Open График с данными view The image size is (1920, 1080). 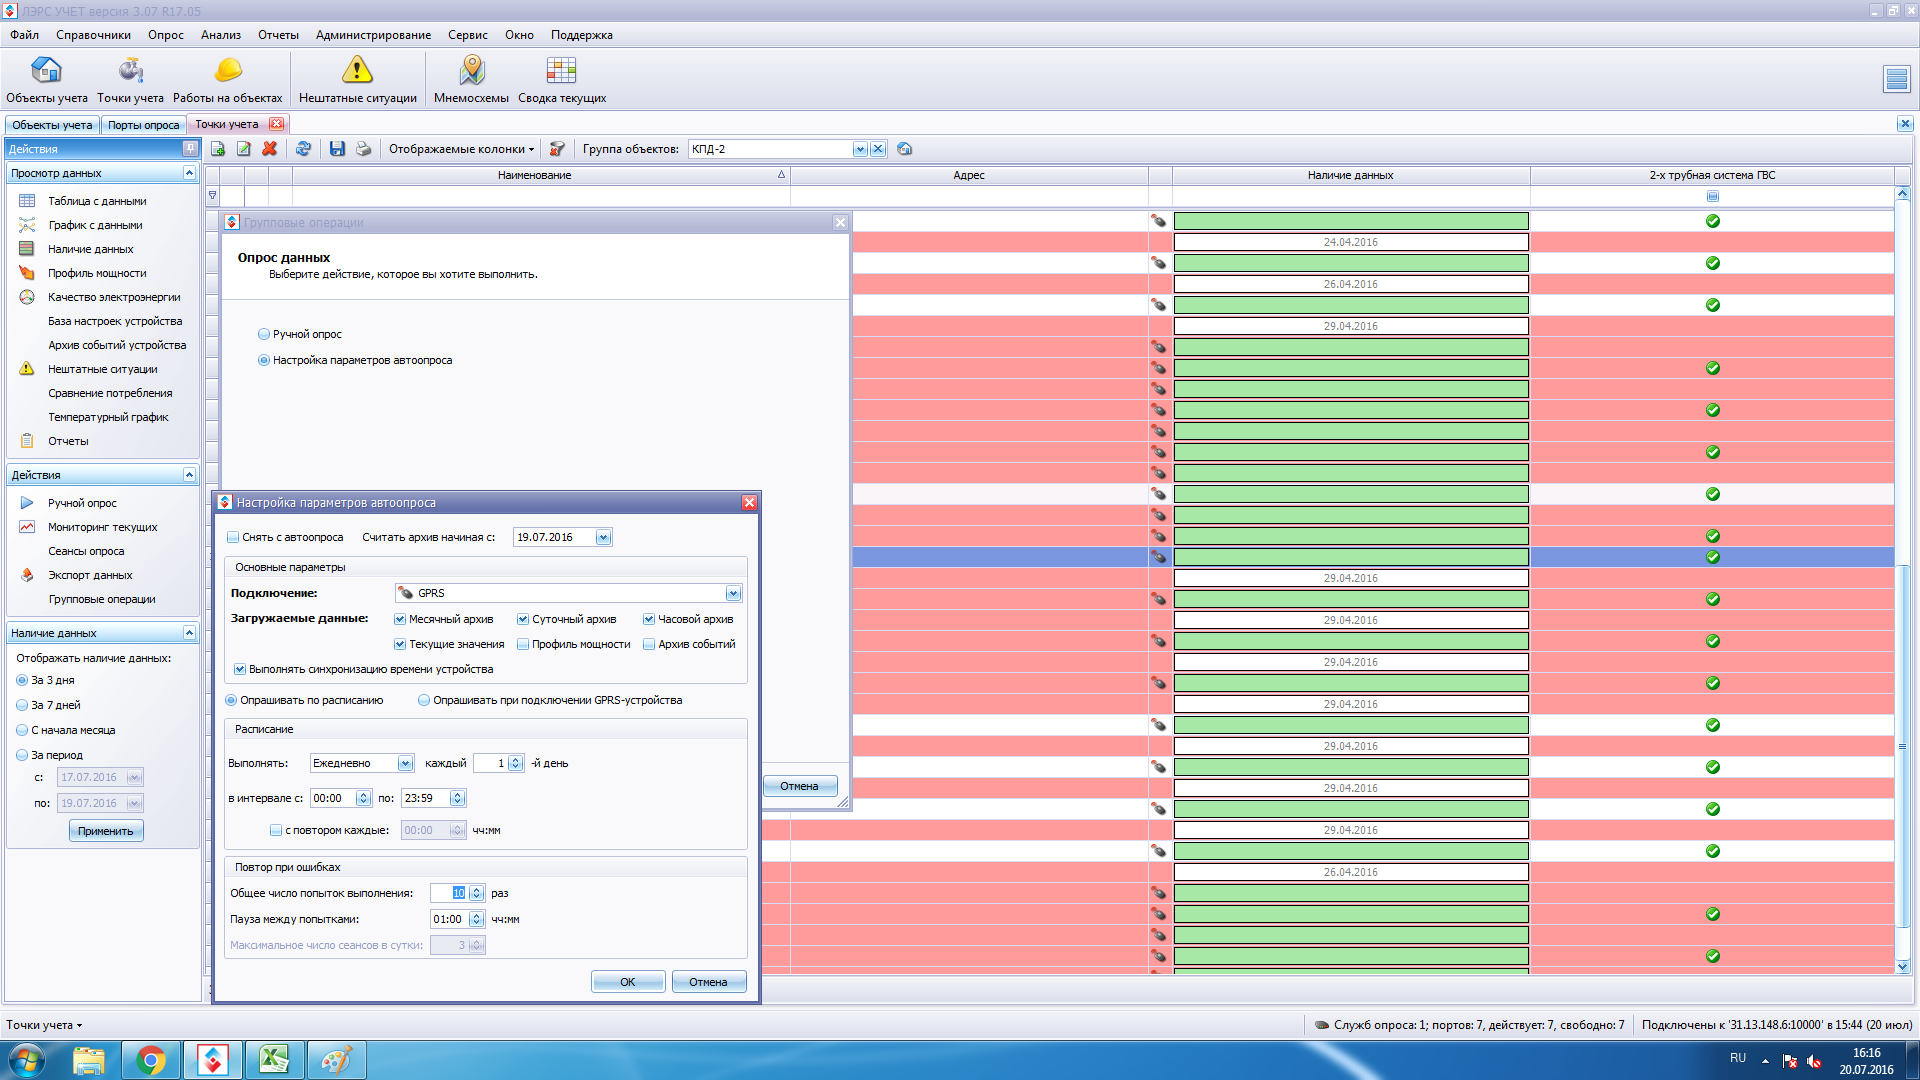point(94,225)
